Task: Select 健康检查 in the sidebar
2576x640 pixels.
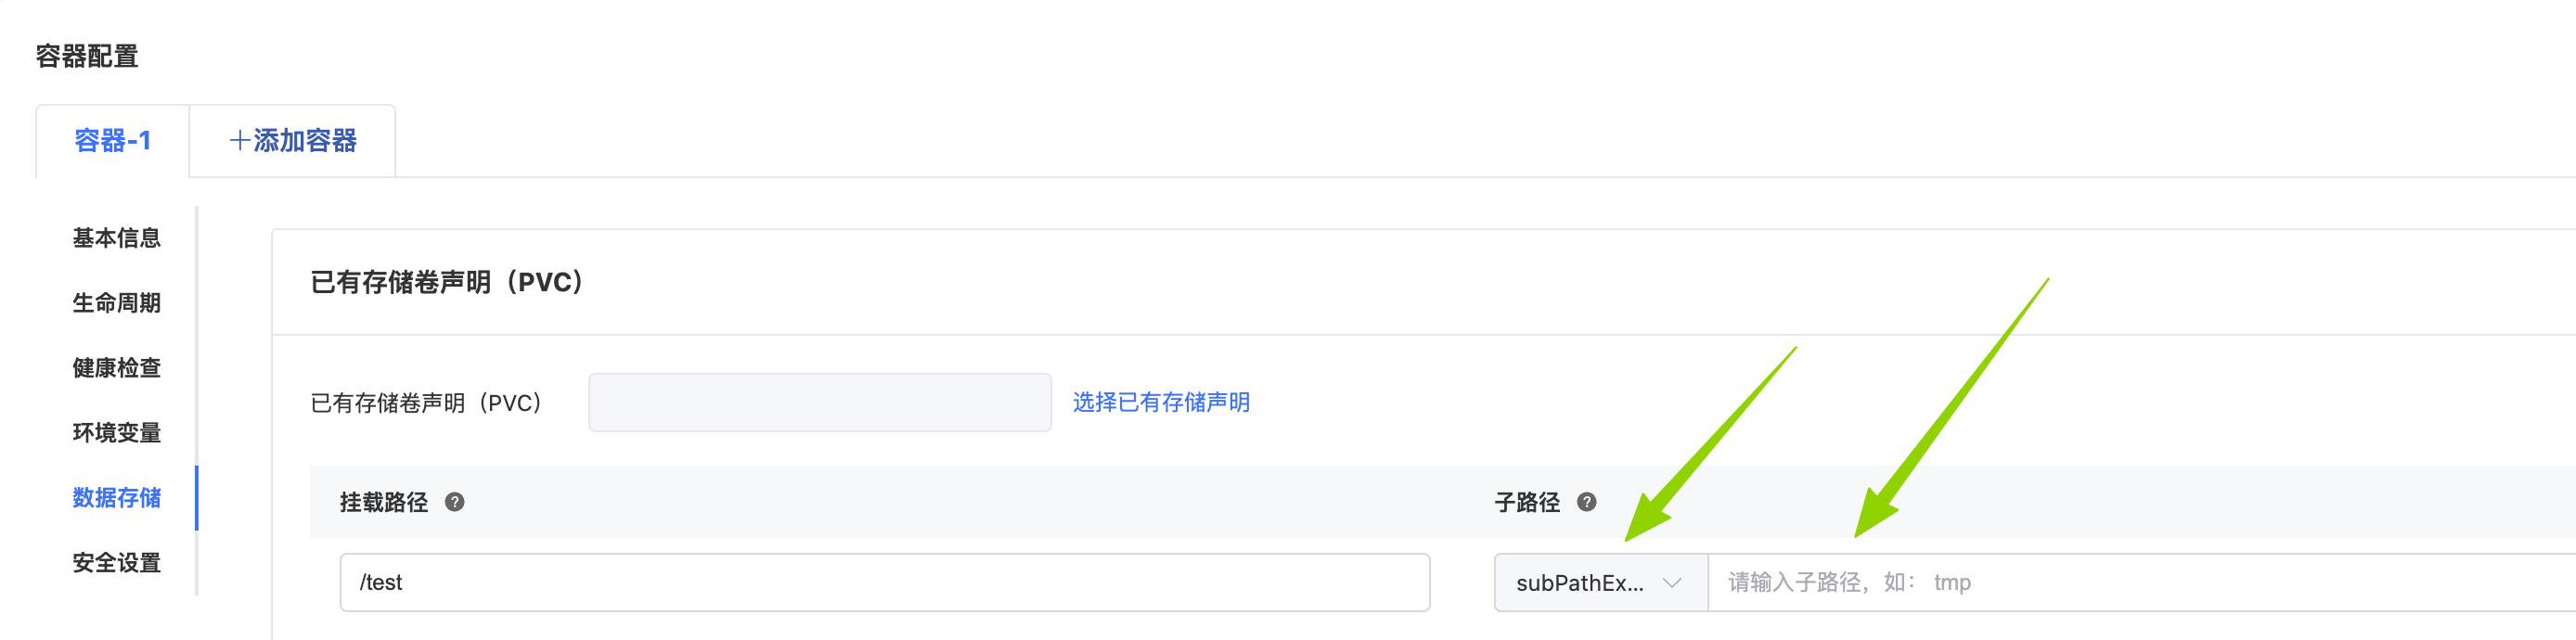Action: [x=116, y=368]
